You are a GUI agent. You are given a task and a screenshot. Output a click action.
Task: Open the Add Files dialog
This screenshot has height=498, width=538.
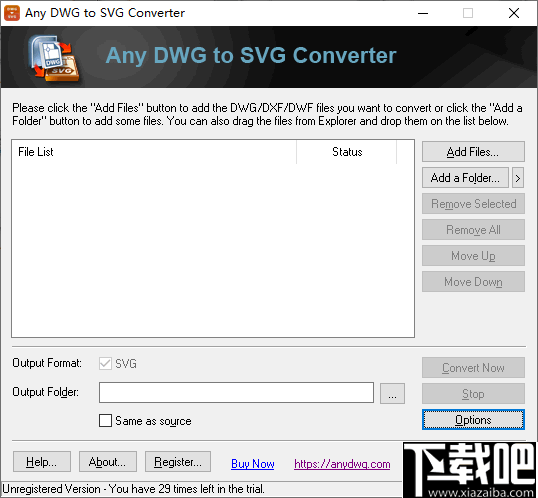pyautogui.click(x=473, y=152)
